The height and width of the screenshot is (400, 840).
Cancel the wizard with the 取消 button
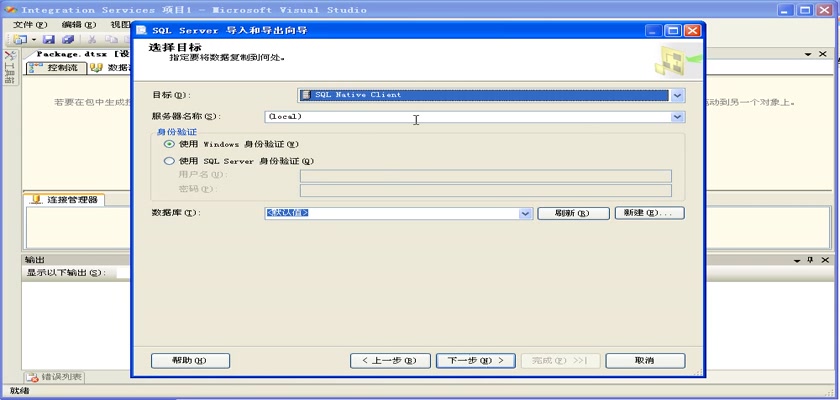[x=645, y=361]
